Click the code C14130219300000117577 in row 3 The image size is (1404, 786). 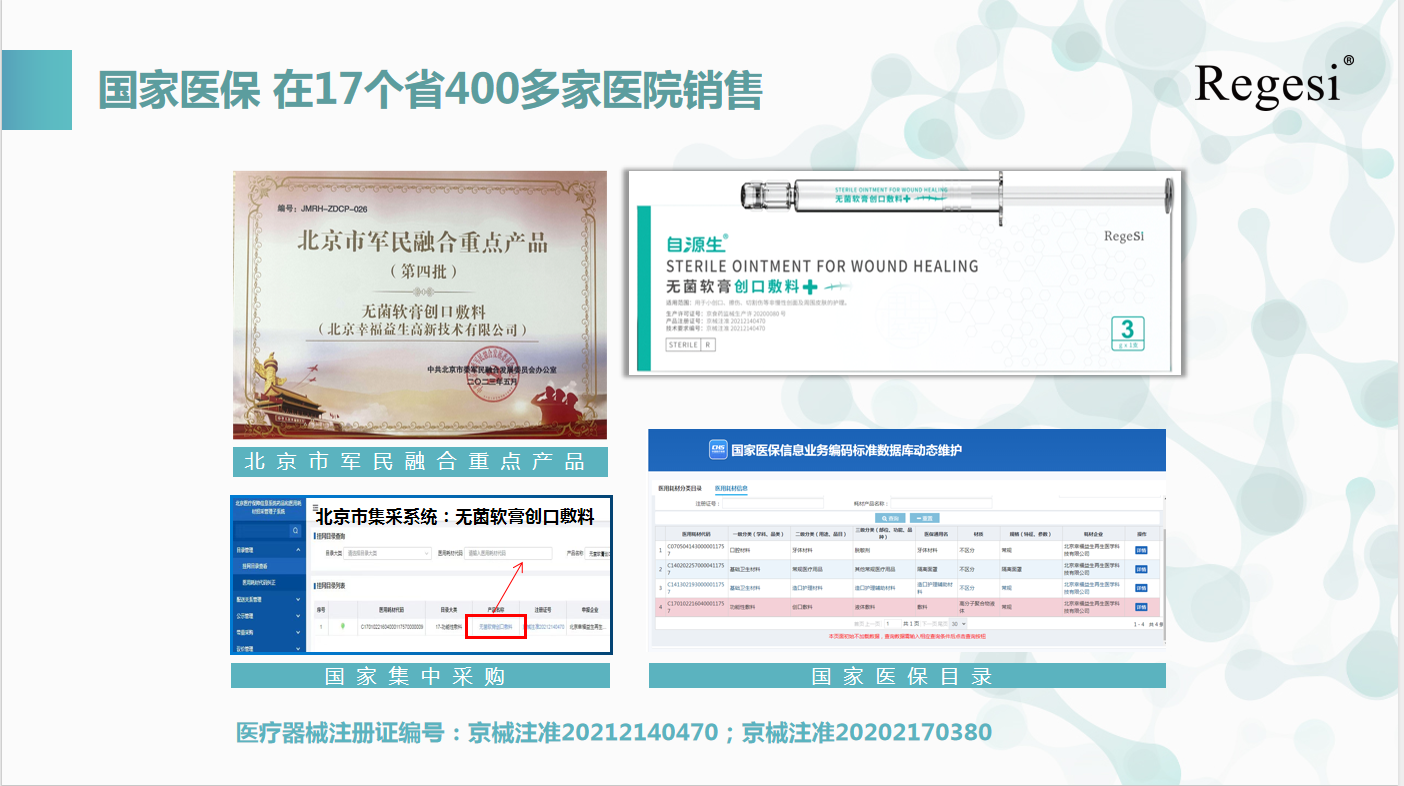pos(694,588)
